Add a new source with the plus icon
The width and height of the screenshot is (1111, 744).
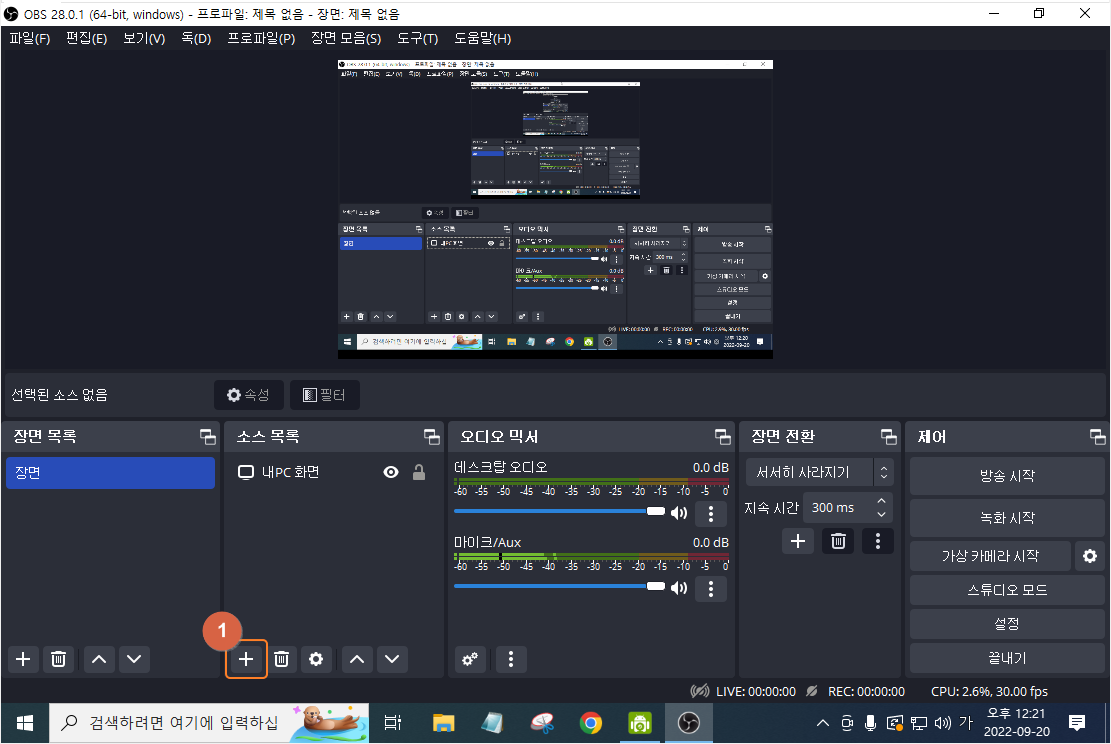coord(246,659)
